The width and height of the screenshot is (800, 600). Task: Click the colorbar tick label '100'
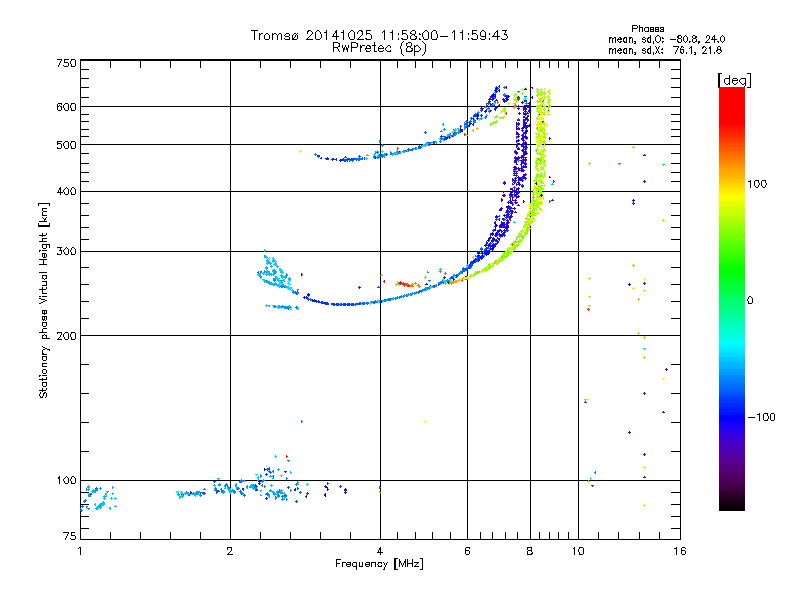[757, 184]
